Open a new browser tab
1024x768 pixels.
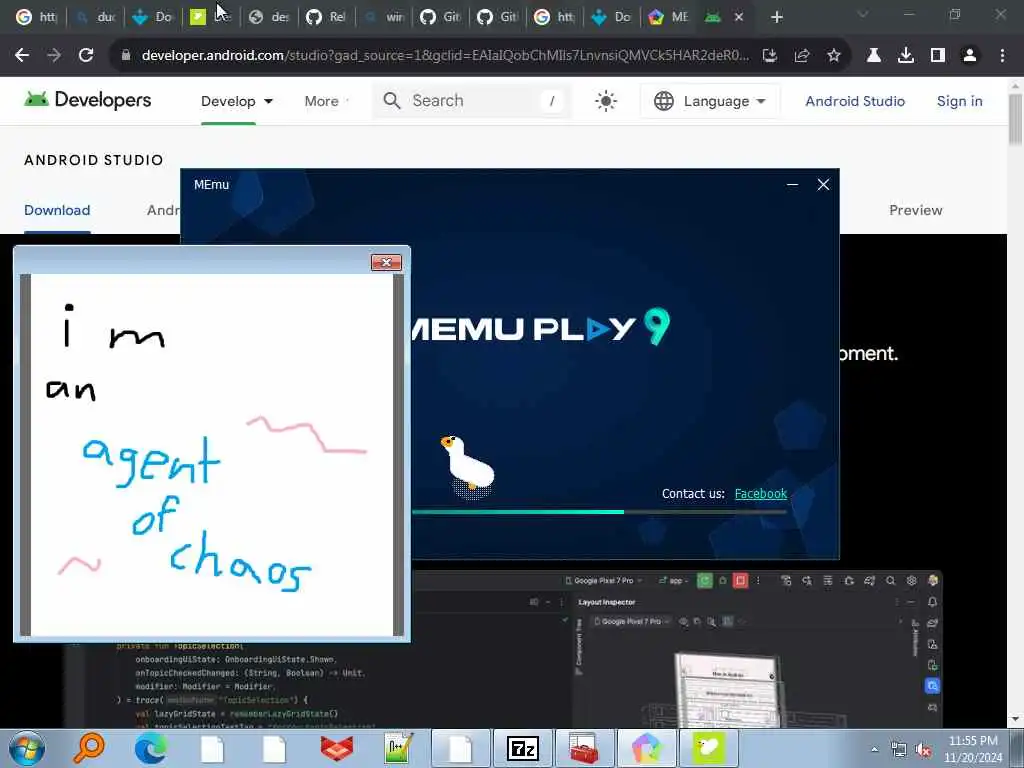[776, 17]
